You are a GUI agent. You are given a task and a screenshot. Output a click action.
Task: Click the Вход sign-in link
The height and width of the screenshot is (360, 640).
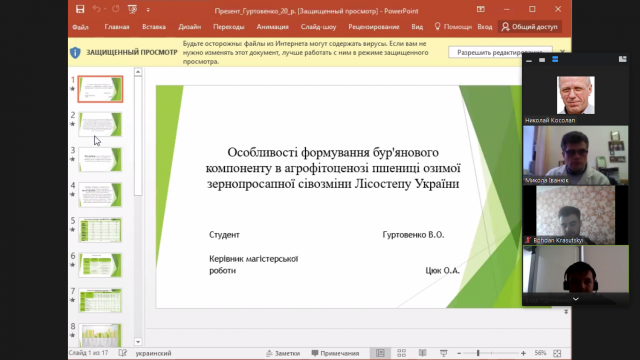tap(484, 27)
